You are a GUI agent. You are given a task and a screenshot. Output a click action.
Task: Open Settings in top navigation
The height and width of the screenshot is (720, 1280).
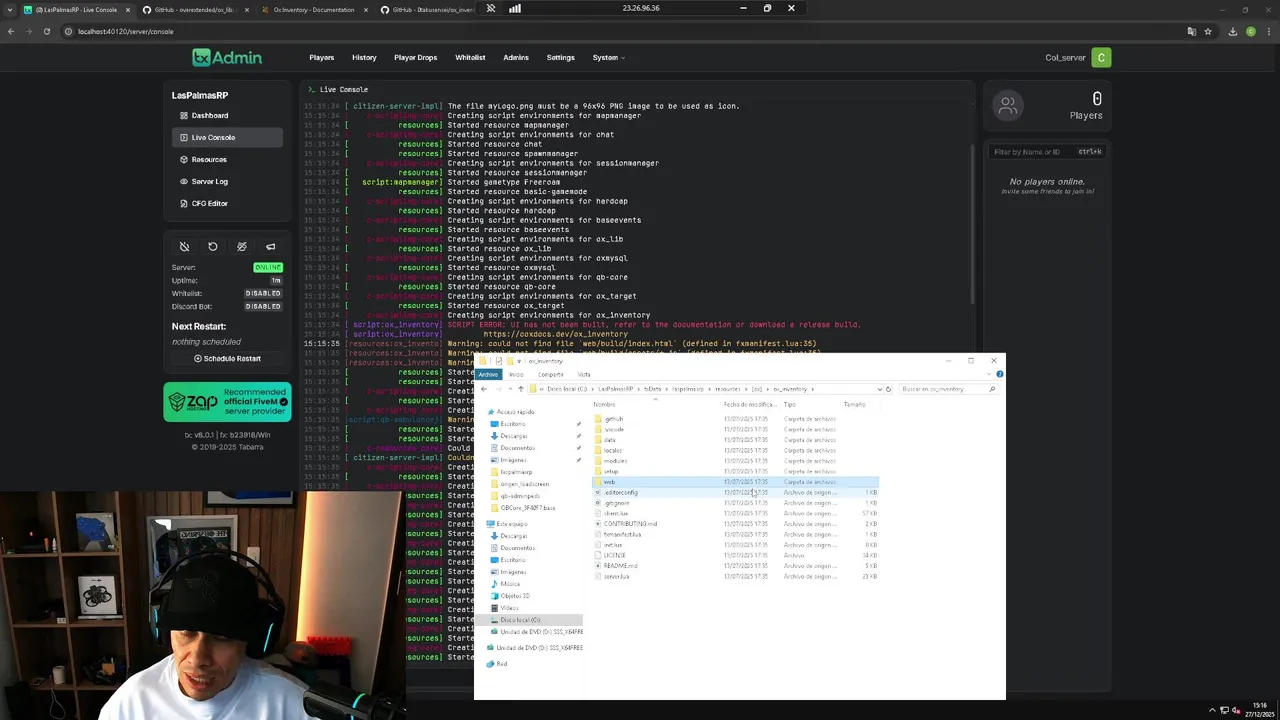[560, 57]
